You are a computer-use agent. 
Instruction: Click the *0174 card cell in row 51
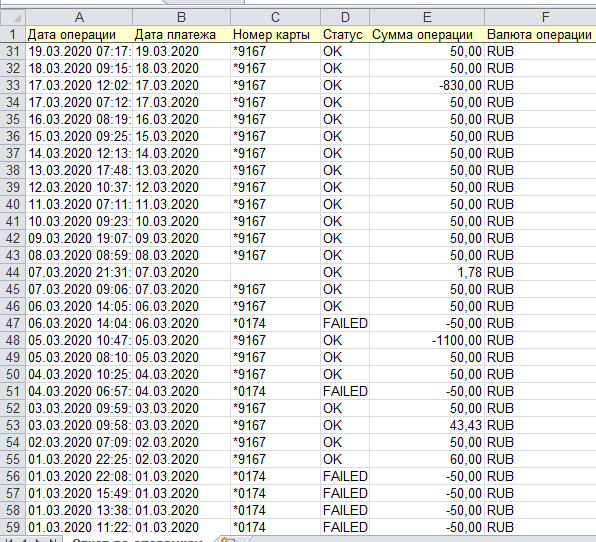pos(275,391)
